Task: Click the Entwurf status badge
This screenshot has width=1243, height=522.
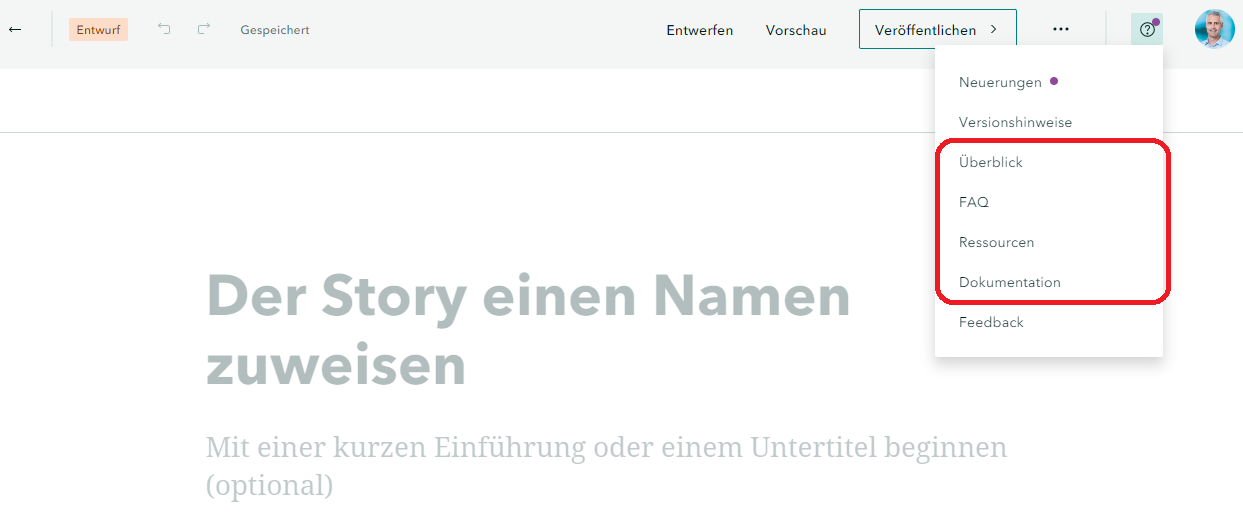Action: tap(98, 30)
